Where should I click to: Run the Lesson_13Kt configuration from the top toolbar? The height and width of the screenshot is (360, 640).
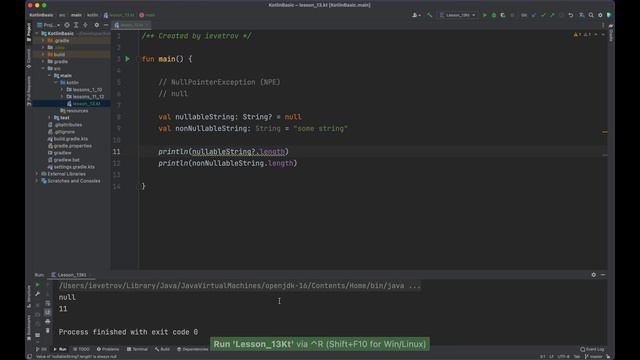484,15
